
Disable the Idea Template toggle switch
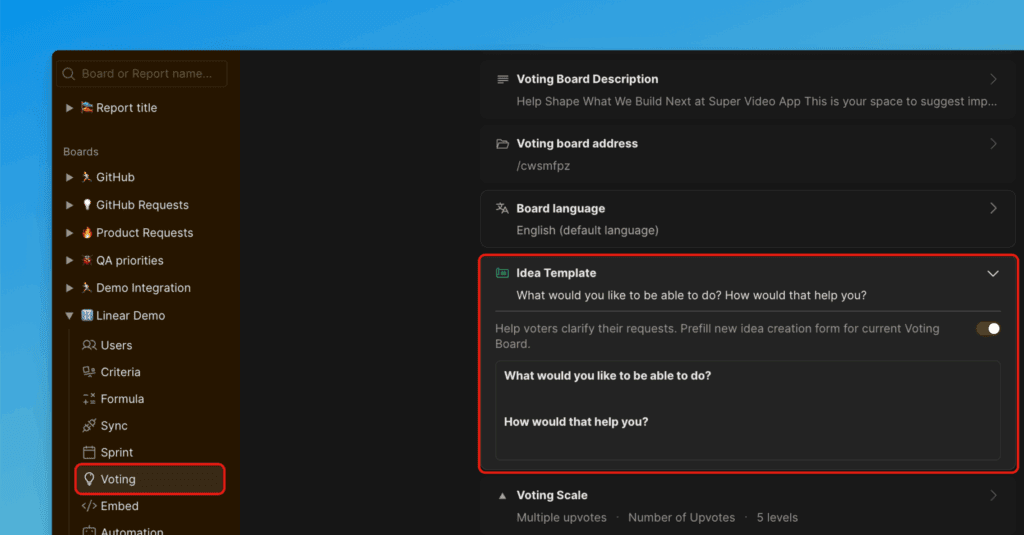988,329
